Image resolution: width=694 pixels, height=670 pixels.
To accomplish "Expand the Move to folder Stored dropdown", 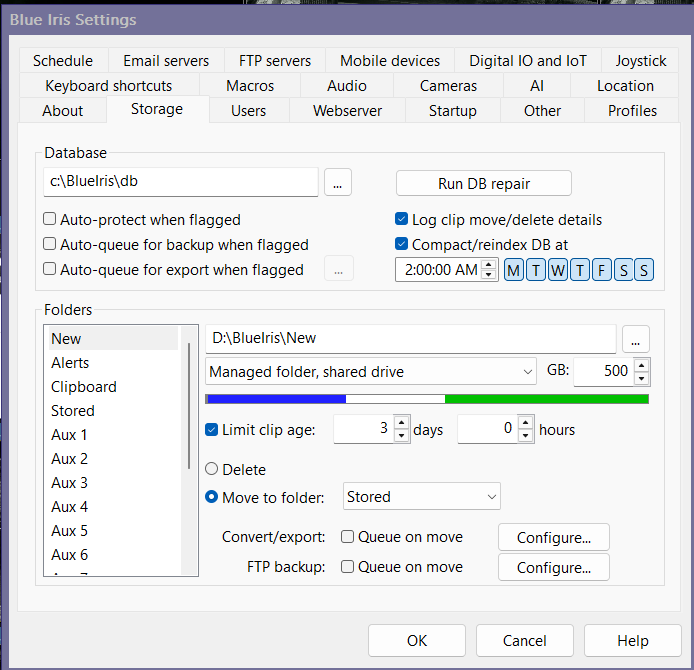I will [421, 497].
